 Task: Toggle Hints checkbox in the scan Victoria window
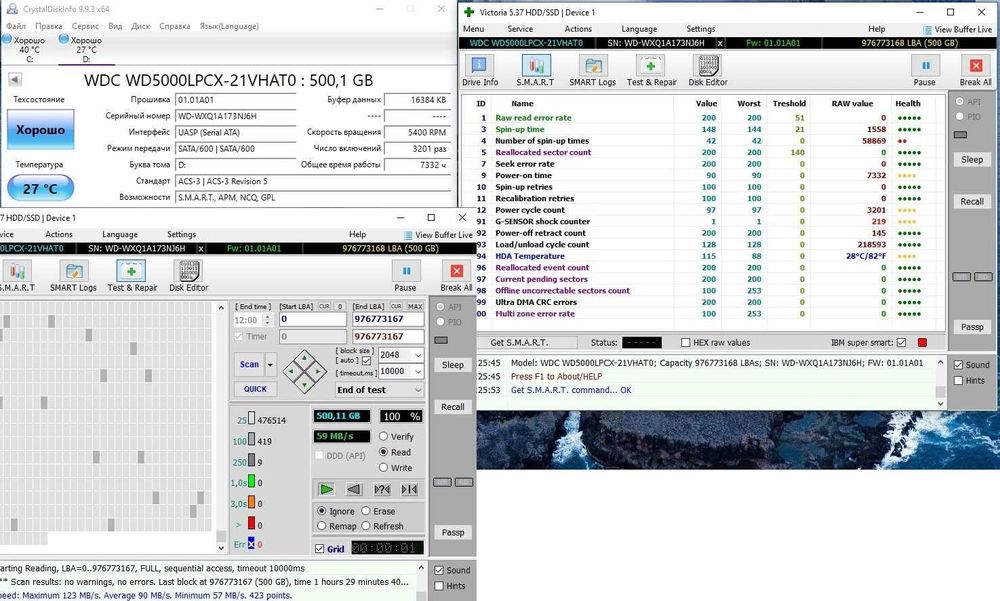click(x=439, y=586)
